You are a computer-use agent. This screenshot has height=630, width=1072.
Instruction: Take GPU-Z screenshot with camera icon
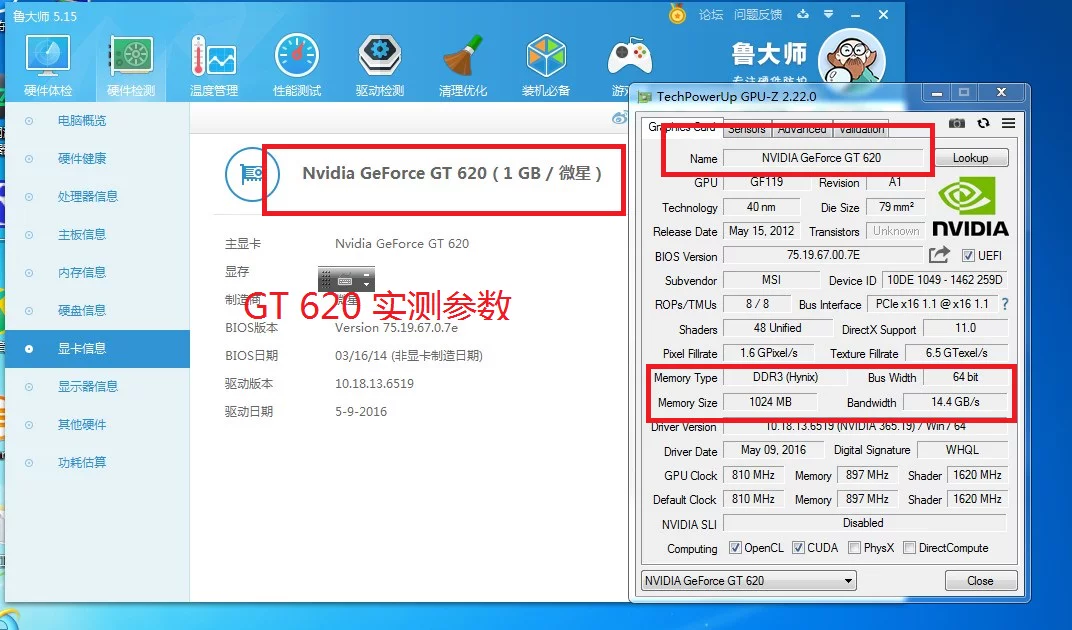956,123
